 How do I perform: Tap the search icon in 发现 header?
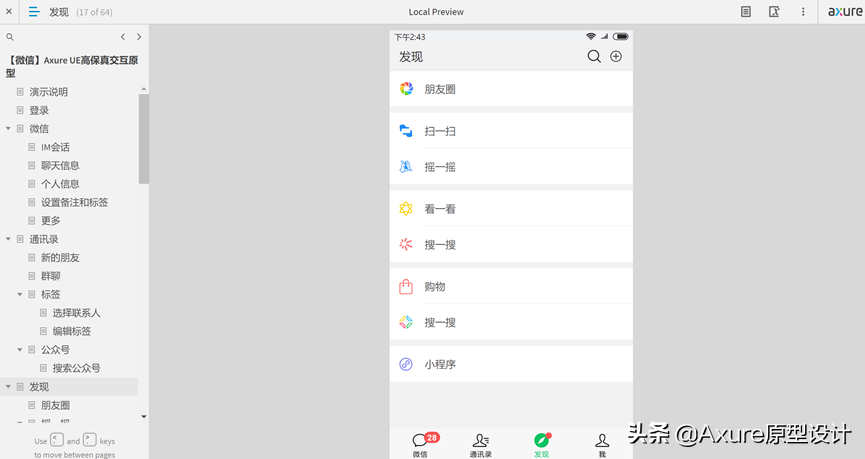[x=594, y=56]
